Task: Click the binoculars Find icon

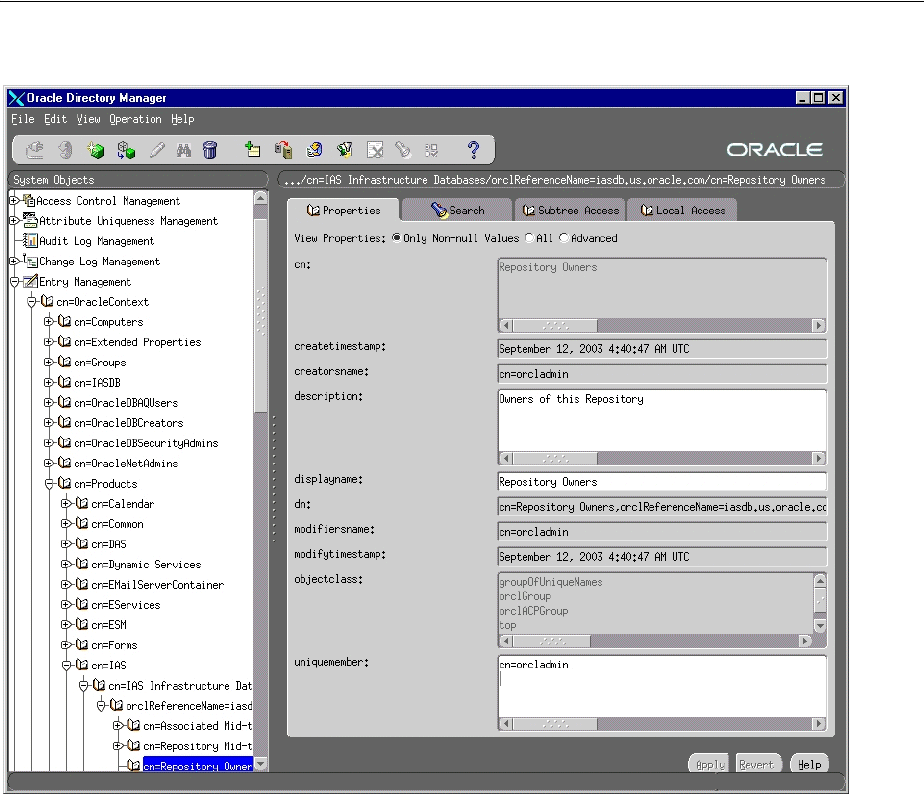Action: click(x=184, y=150)
